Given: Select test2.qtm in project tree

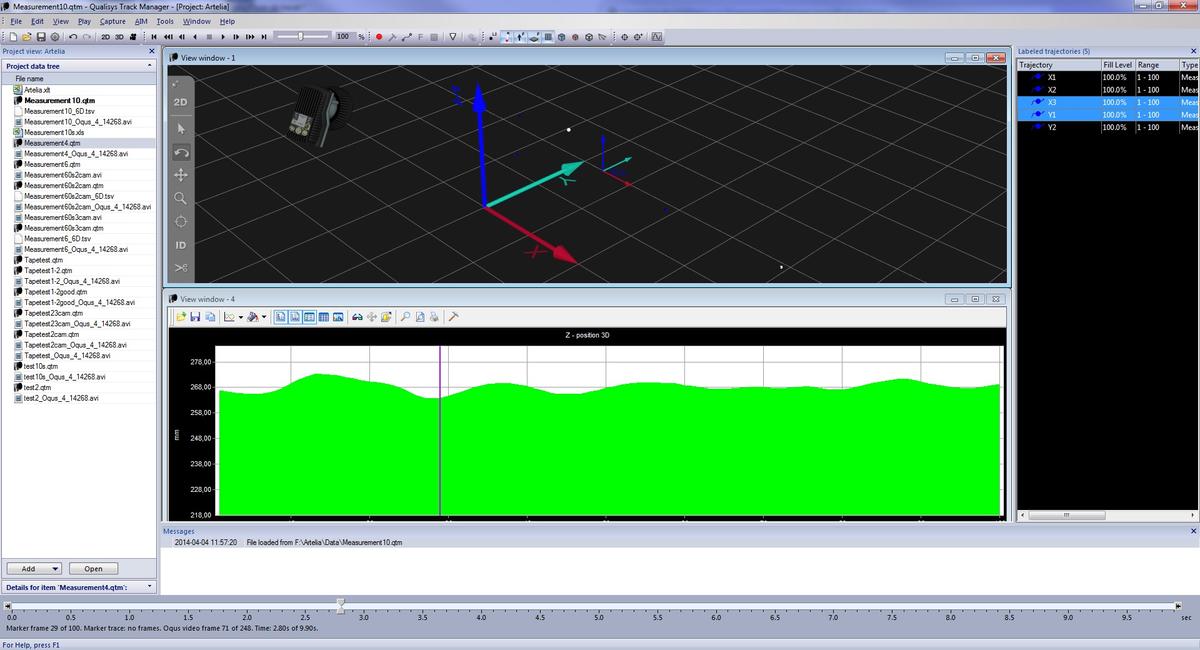Looking at the screenshot, I should tap(37, 387).
